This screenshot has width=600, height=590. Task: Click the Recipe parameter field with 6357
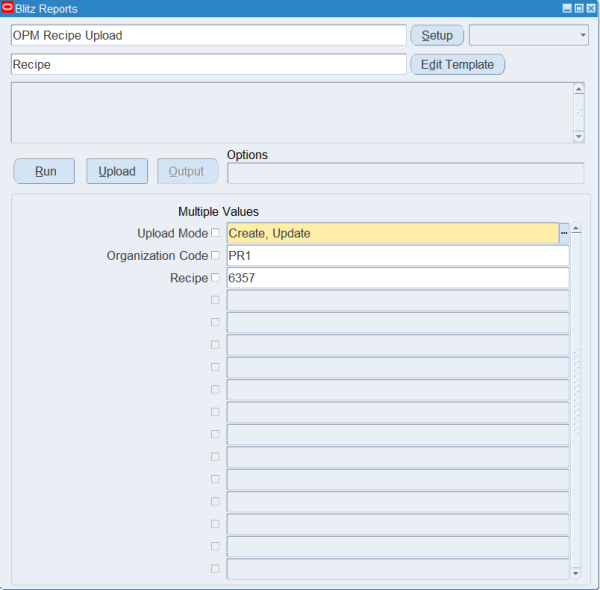click(x=398, y=278)
